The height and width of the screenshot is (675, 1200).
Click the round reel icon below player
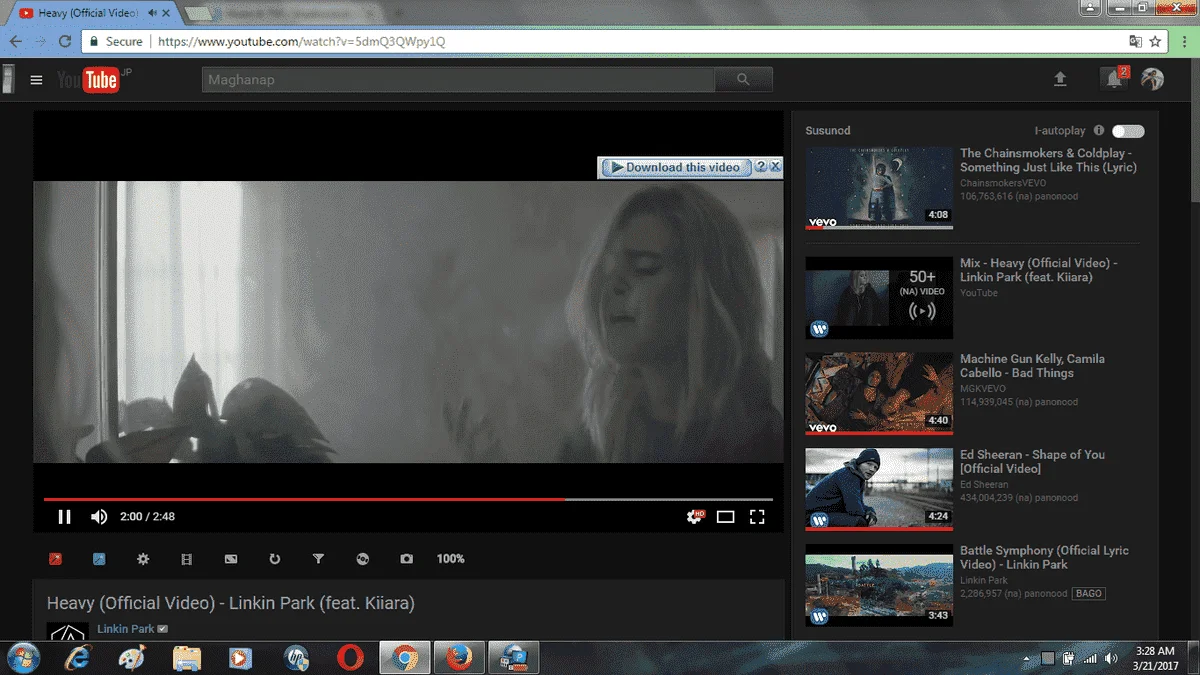[363, 559]
